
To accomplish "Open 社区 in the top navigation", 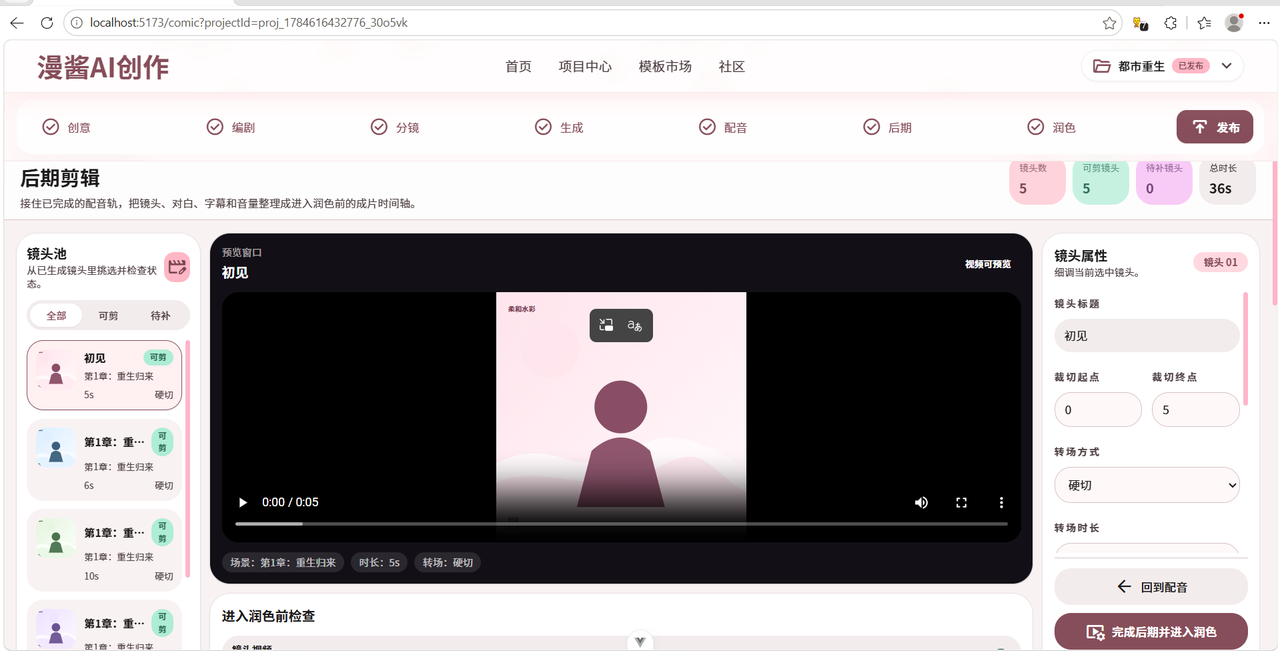I will pyautogui.click(x=732, y=66).
